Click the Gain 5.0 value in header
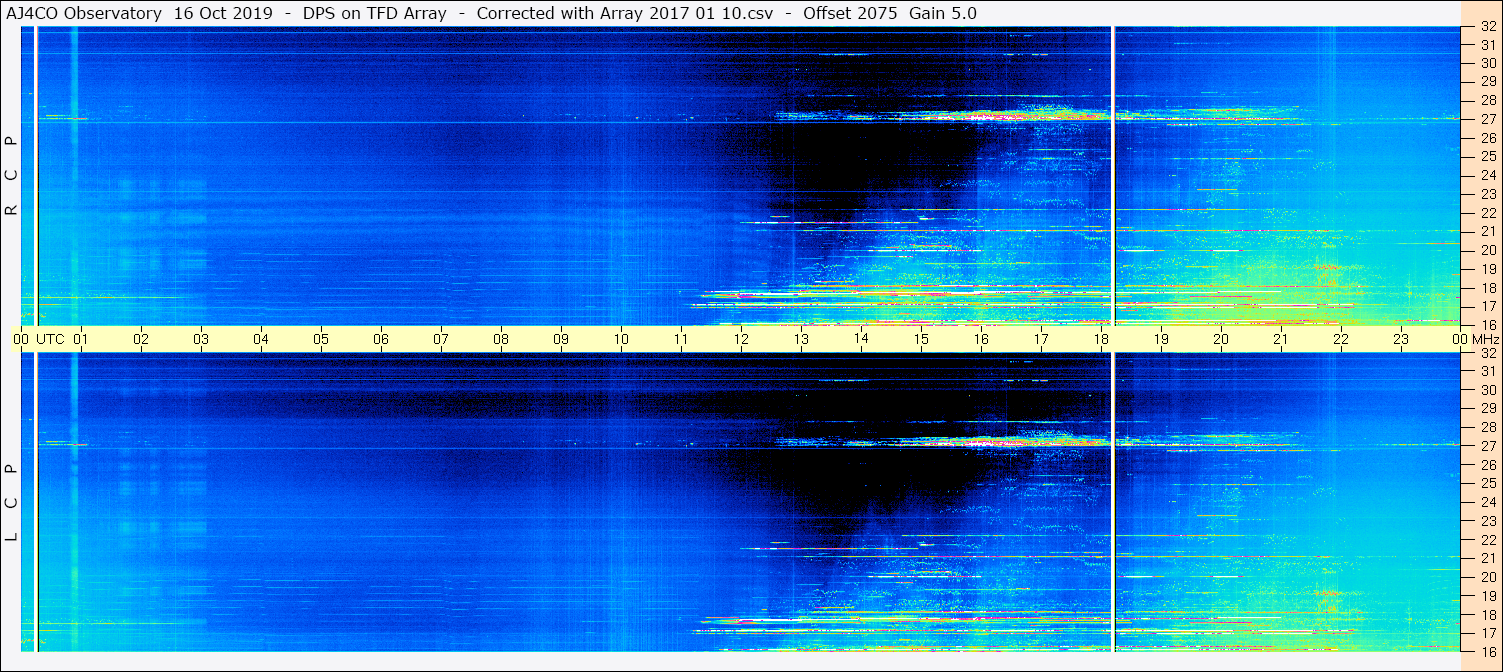Viewport: 1503px width, 672px height. (x=943, y=13)
